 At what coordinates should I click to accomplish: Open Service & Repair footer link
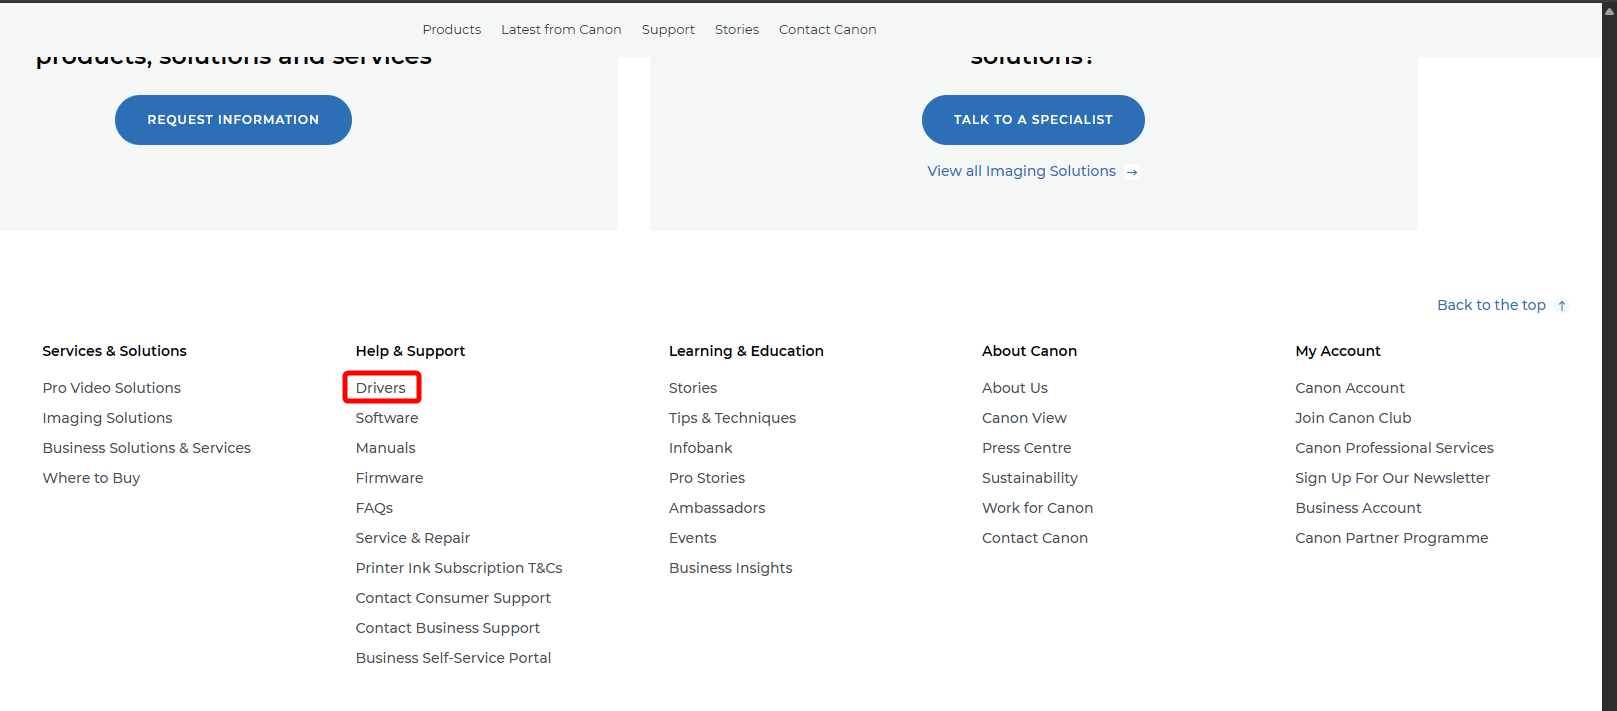pyautogui.click(x=412, y=538)
